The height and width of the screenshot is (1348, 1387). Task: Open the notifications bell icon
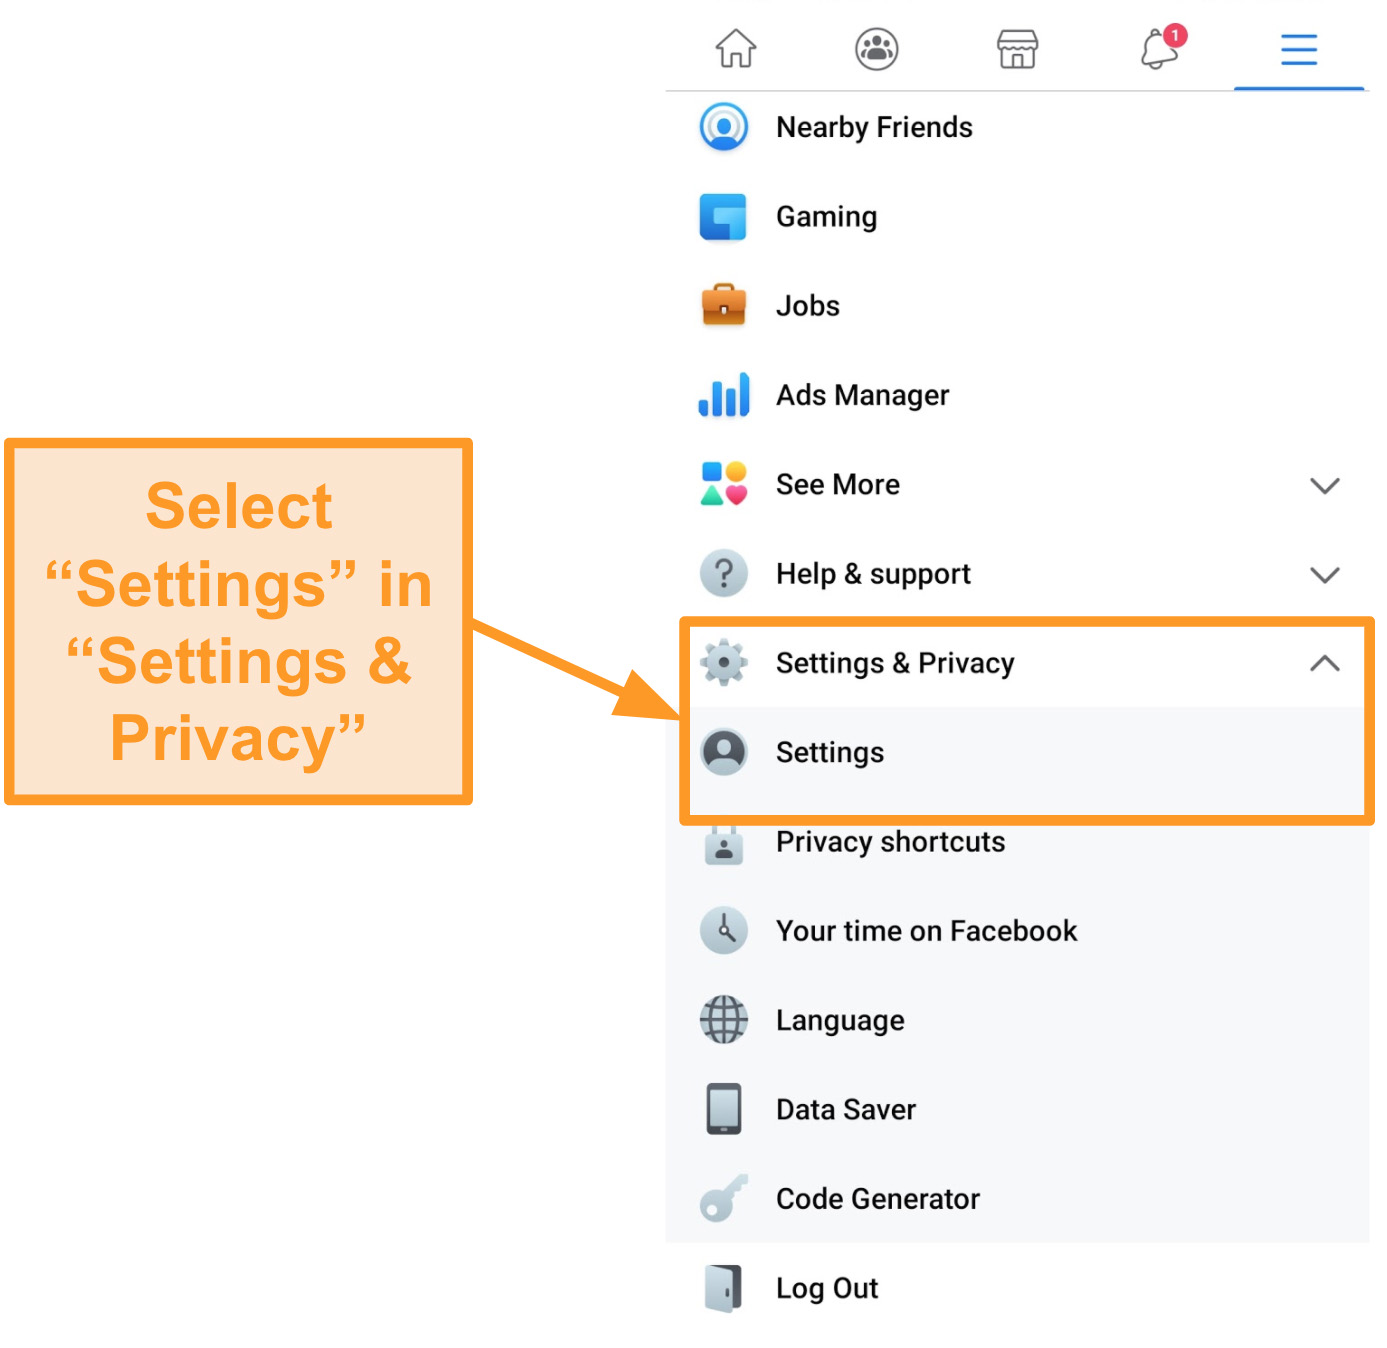pyautogui.click(x=1161, y=47)
